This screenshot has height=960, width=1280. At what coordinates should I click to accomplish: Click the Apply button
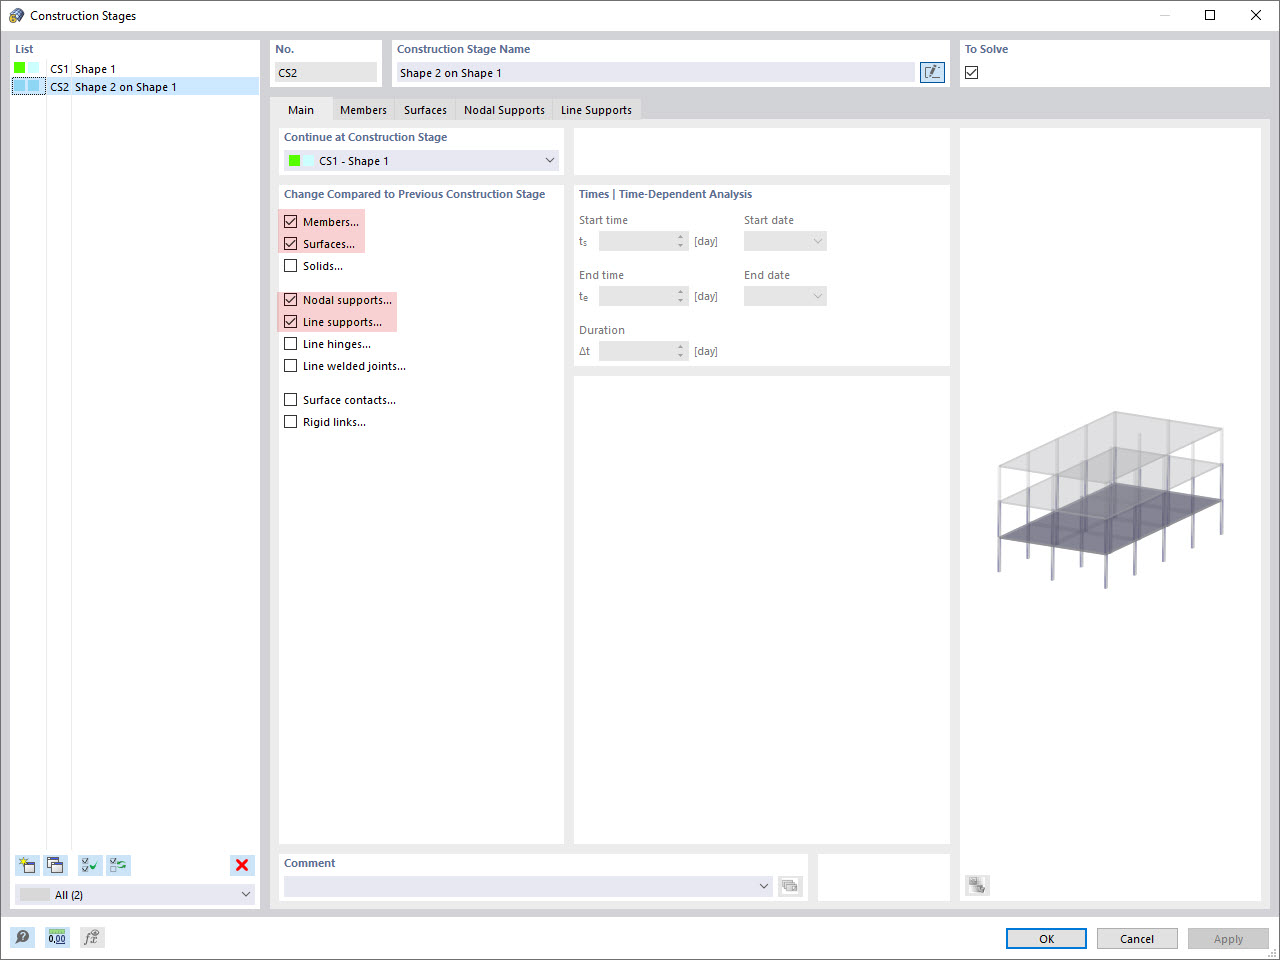pyautogui.click(x=1228, y=939)
